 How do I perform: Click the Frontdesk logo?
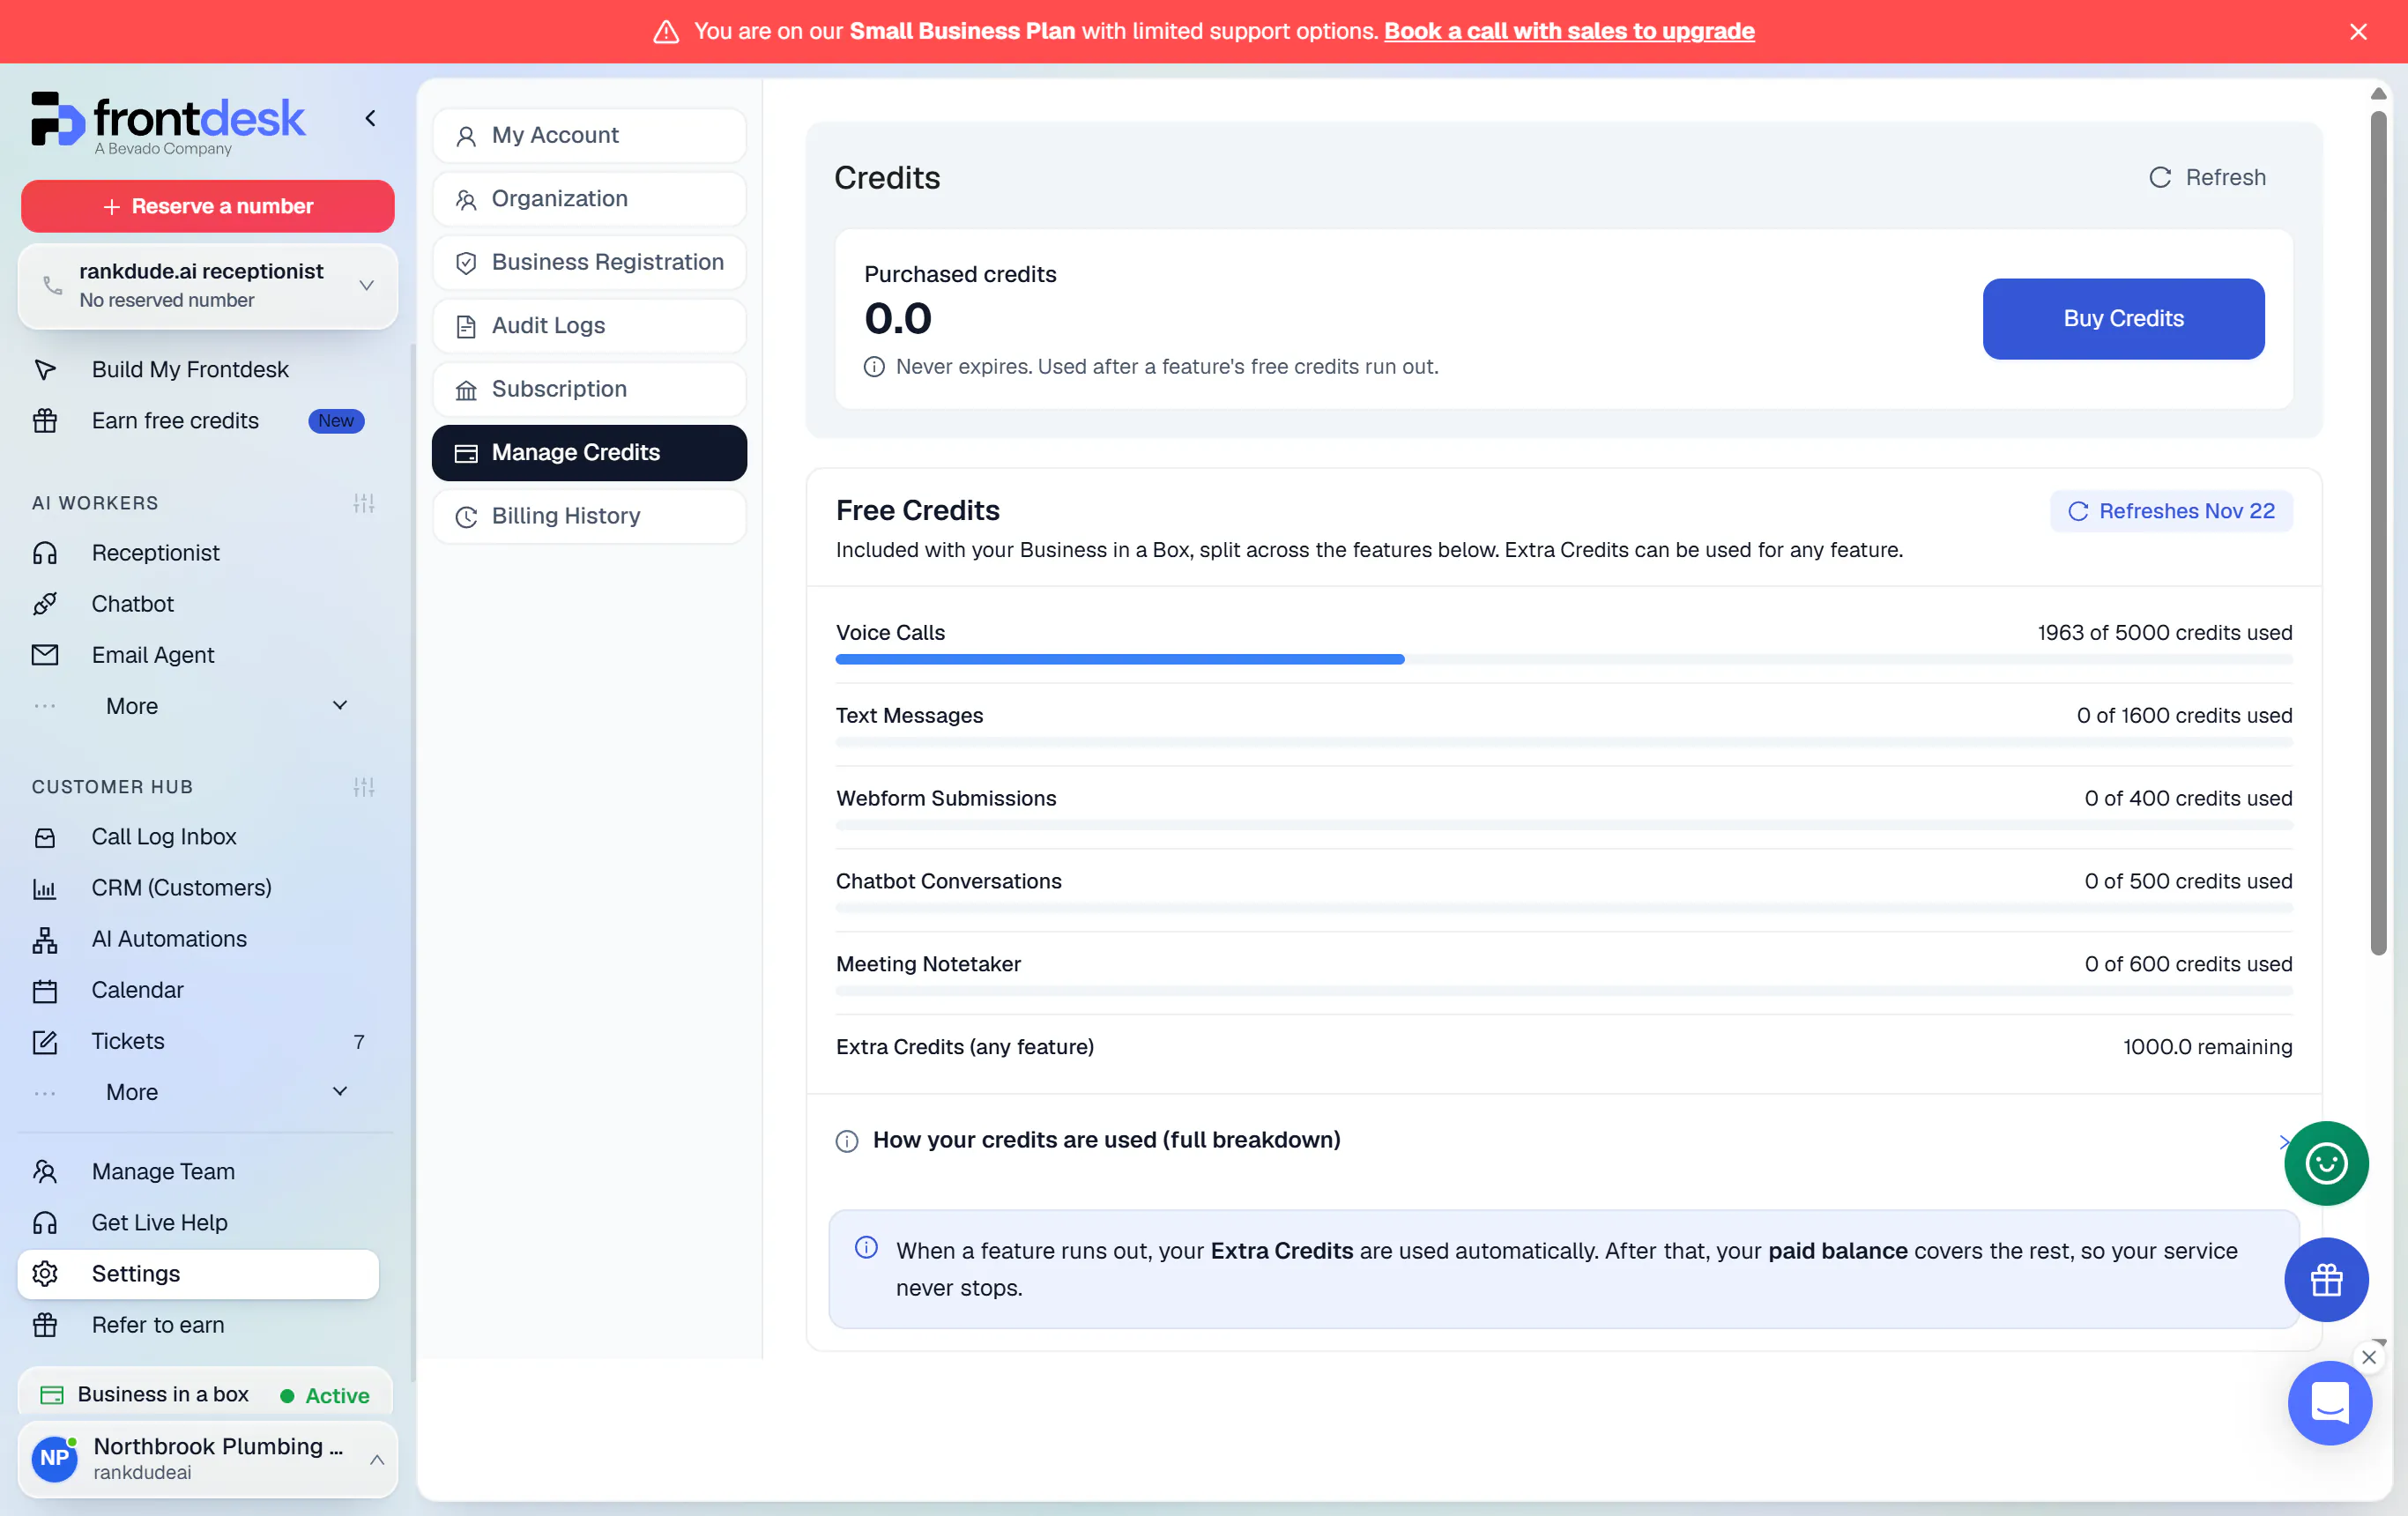(x=168, y=124)
